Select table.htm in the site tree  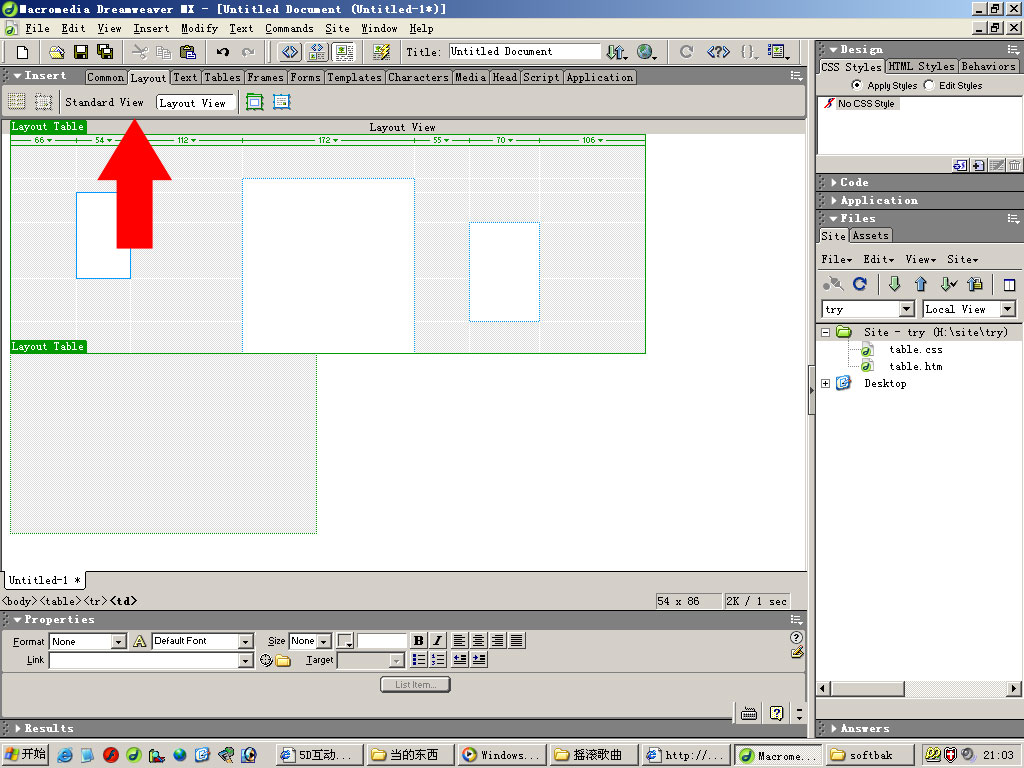coord(915,366)
